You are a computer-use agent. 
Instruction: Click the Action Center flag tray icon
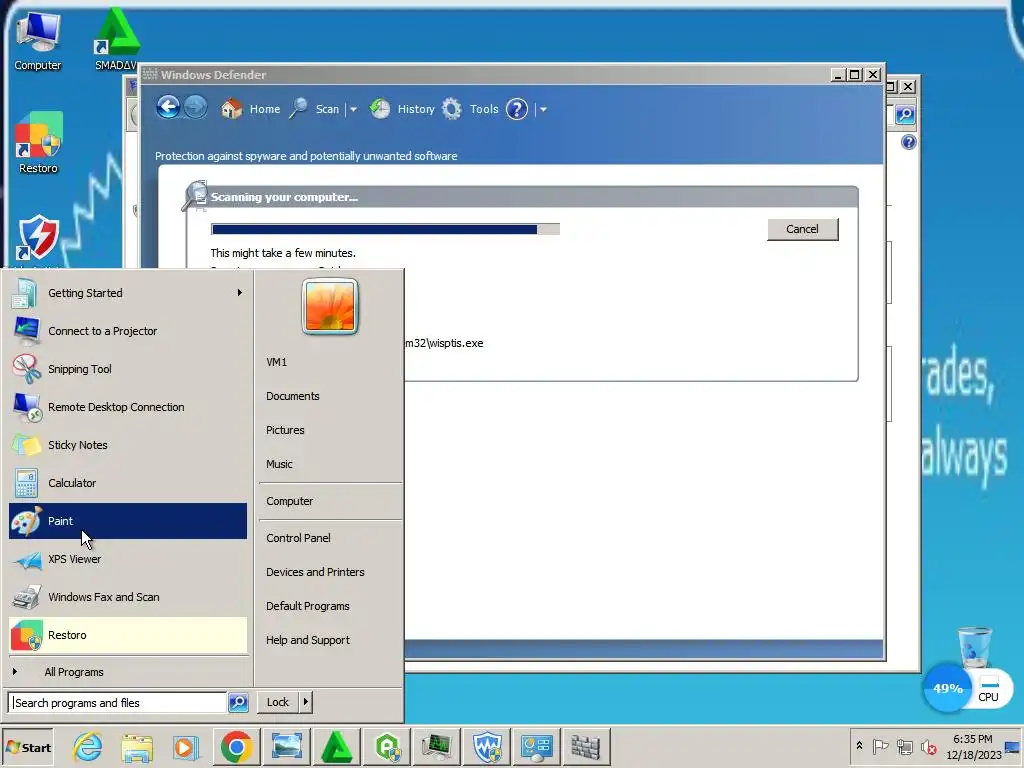(880, 746)
